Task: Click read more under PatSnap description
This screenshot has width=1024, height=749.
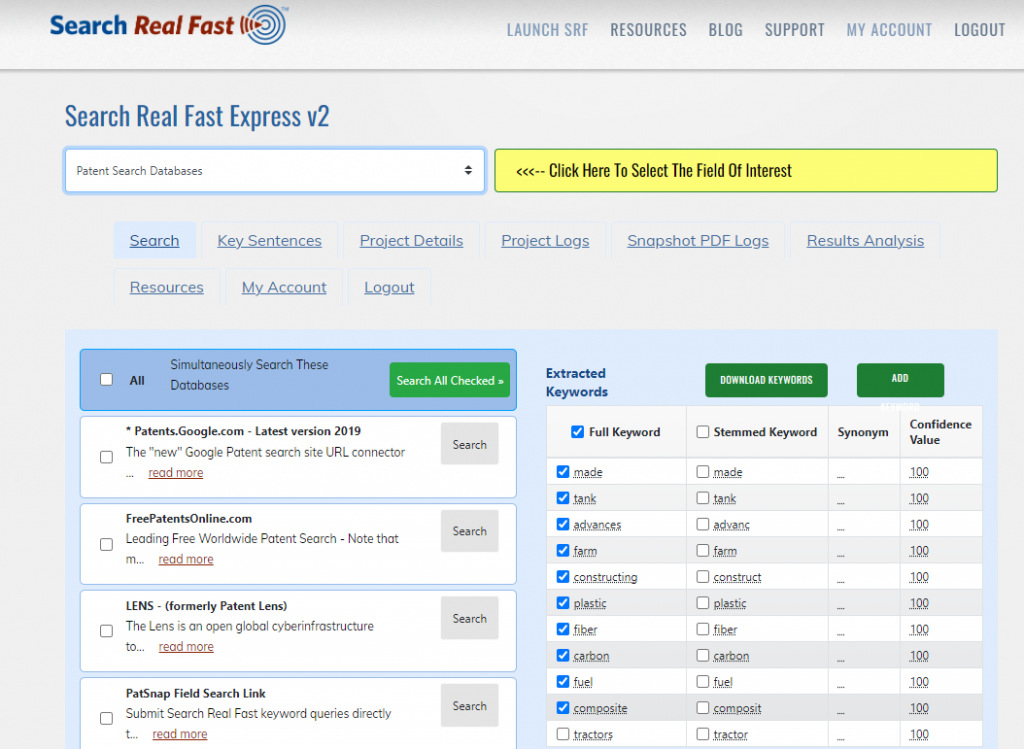Action: coord(180,734)
